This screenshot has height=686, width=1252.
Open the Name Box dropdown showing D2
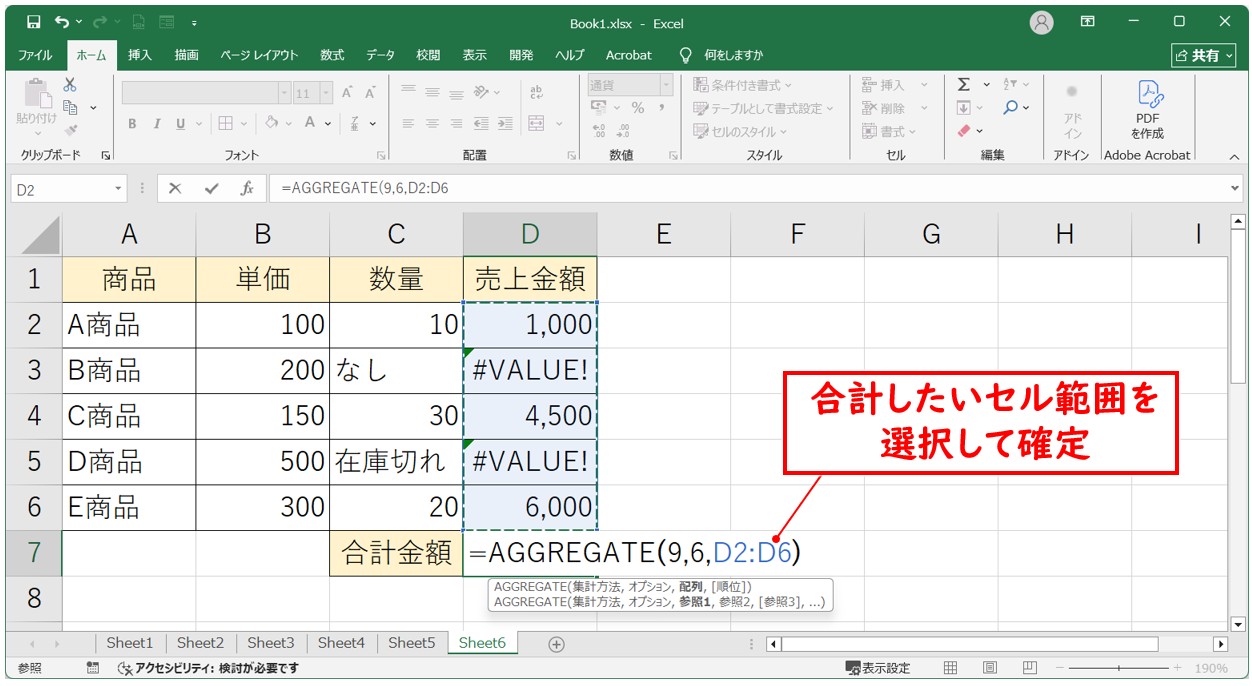(119, 188)
